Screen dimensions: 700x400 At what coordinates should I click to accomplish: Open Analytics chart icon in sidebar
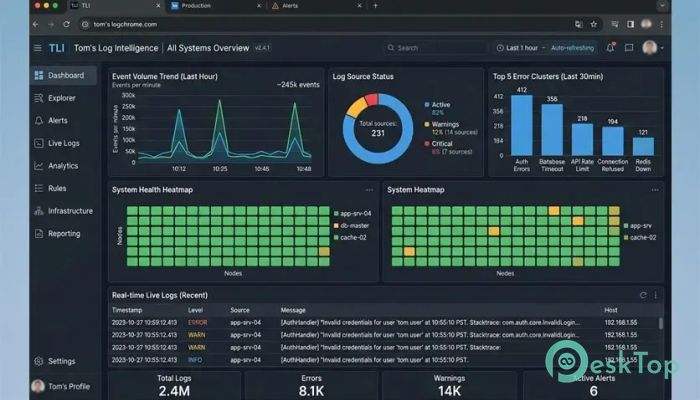pos(39,166)
